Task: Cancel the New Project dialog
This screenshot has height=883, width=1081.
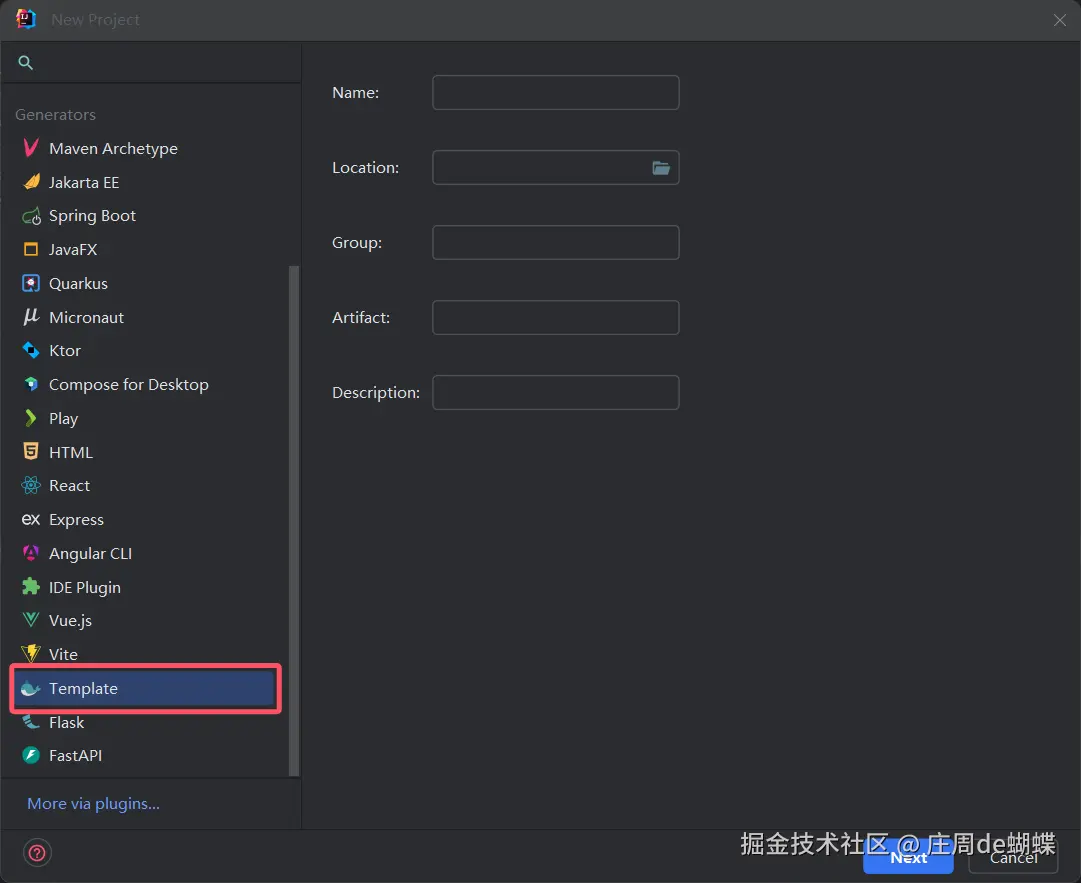Action: click(x=1013, y=857)
